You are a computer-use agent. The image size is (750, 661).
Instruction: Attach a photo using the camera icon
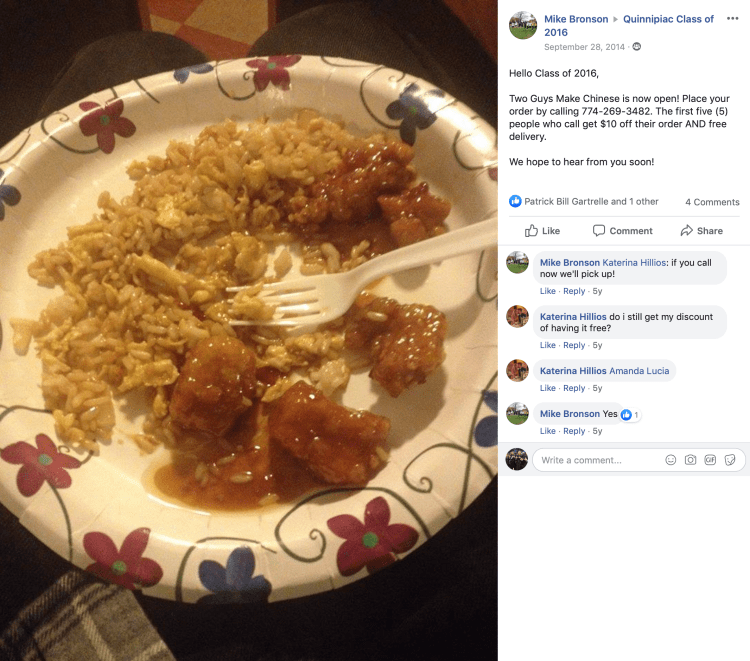coord(690,460)
